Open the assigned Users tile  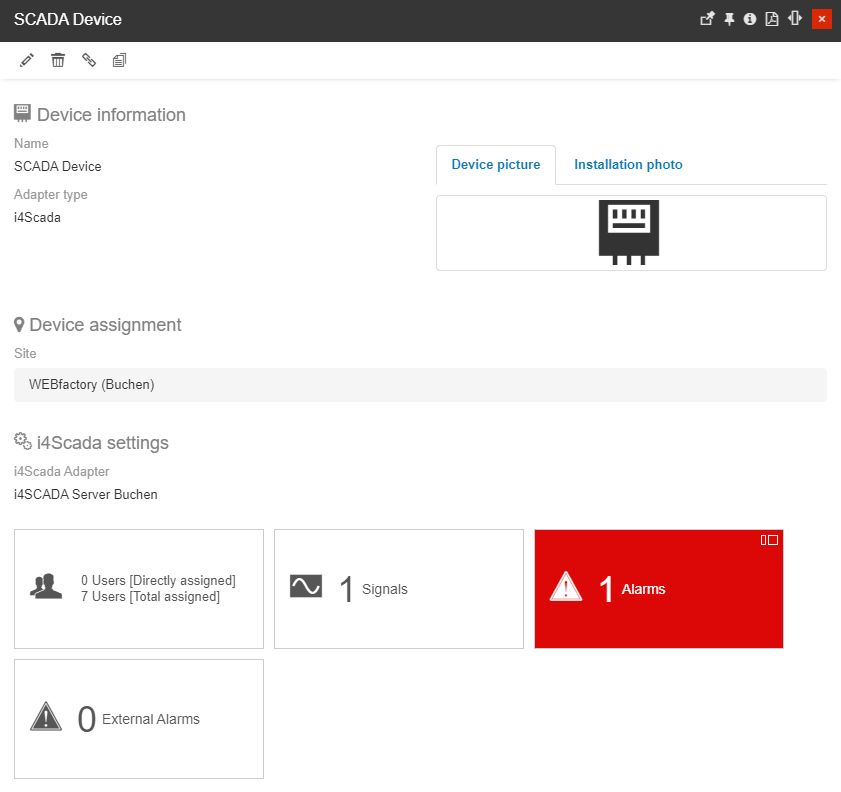(x=139, y=589)
